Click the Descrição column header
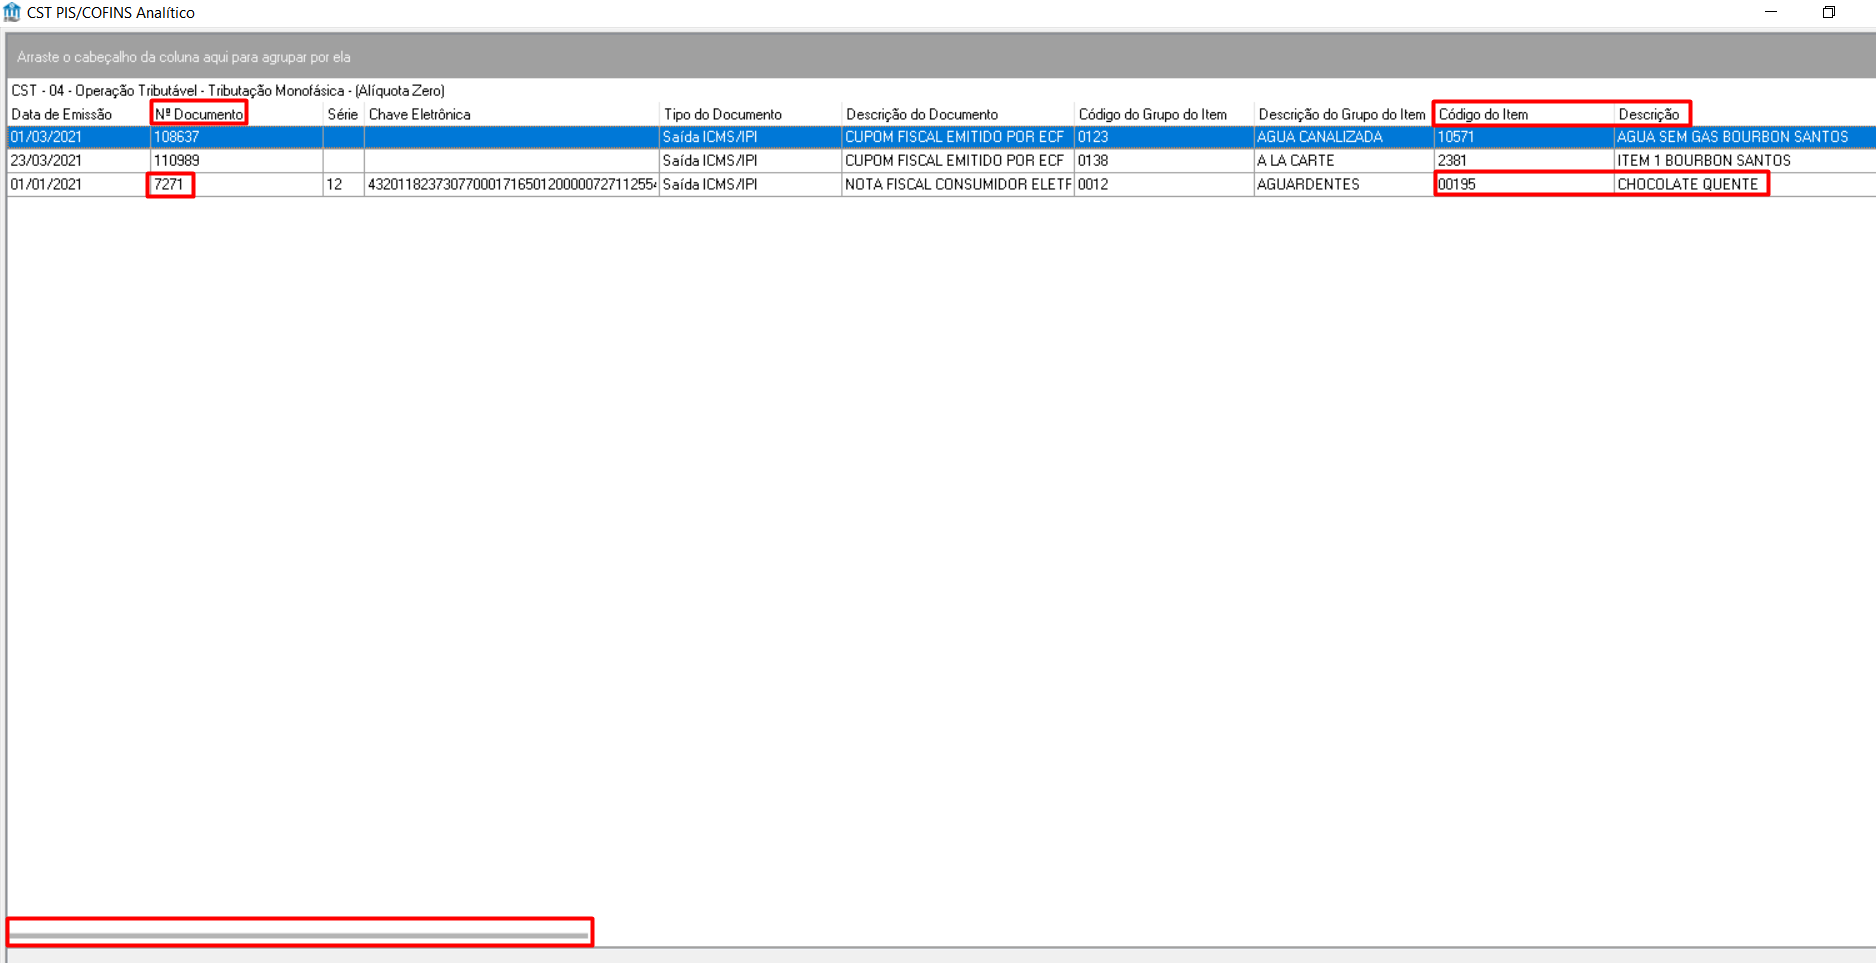Image resolution: width=1876 pixels, height=963 pixels. (1745, 114)
